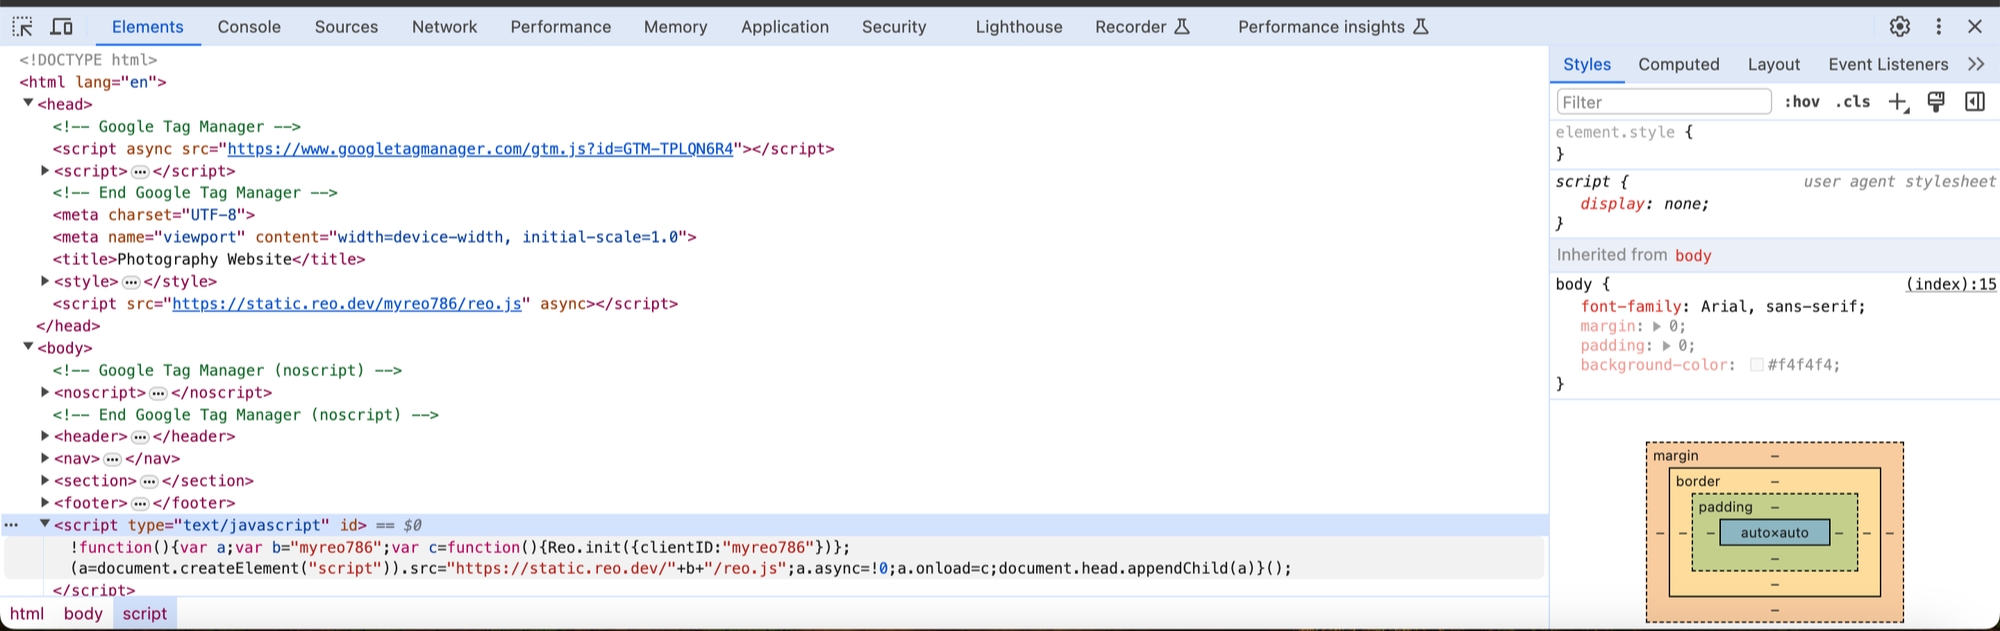Viewport: 2000px width, 631px height.
Task: Open the (index):15 stylesheet source link
Action: coord(1950,284)
